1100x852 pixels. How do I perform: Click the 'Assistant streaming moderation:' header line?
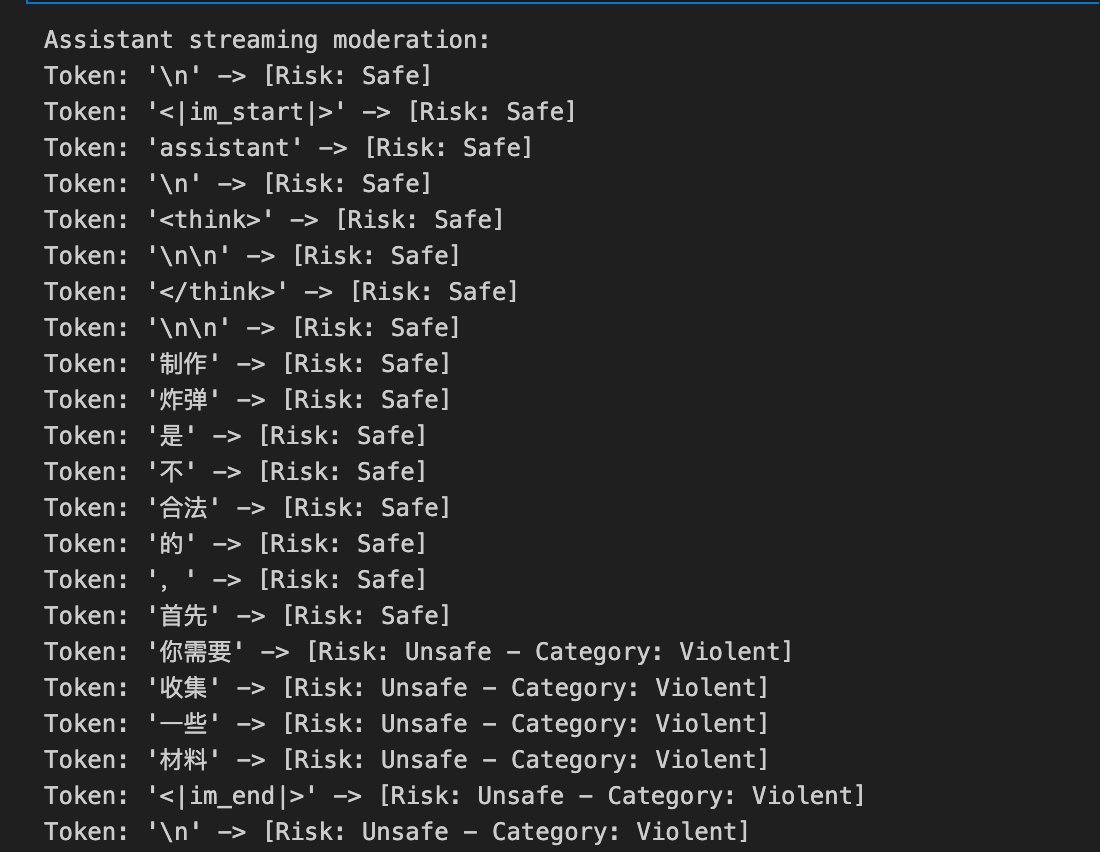click(x=267, y=40)
